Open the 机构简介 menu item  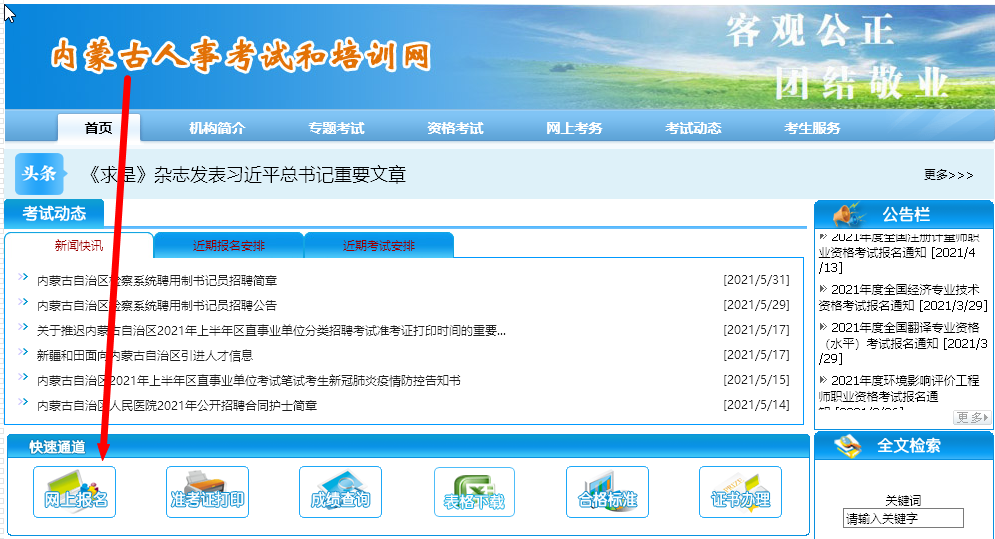pos(217,128)
